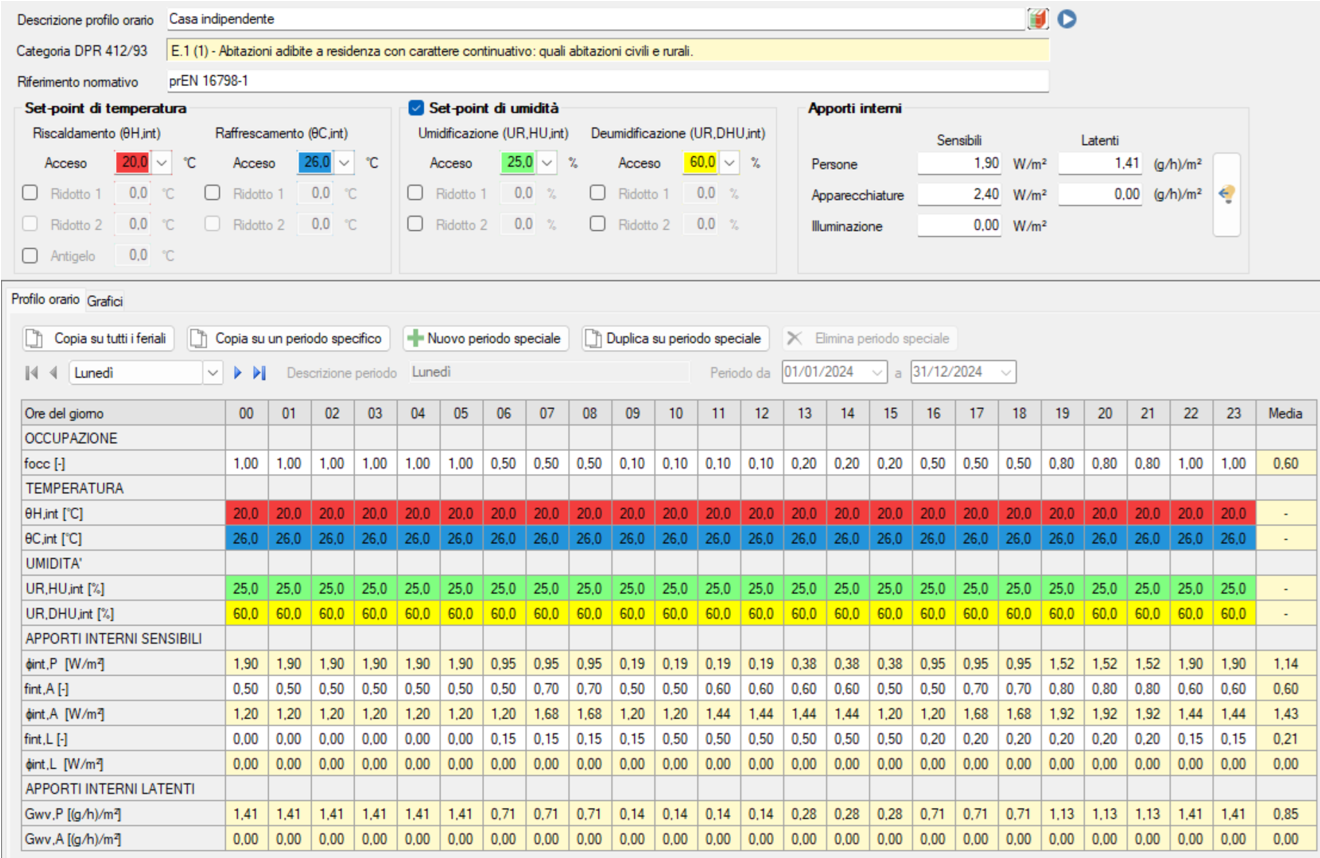The width and height of the screenshot is (1320, 858).
Task: Jump to the first period
Action: (x=32, y=372)
